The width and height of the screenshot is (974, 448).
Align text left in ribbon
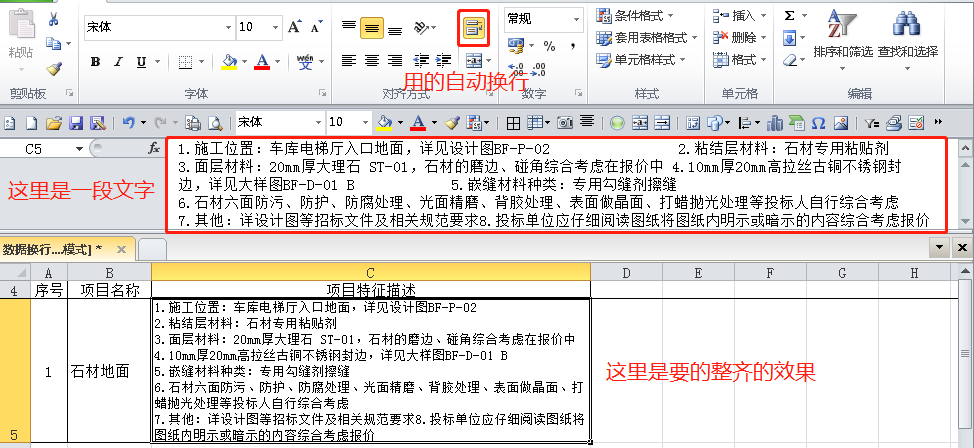[x=349, y=60]
